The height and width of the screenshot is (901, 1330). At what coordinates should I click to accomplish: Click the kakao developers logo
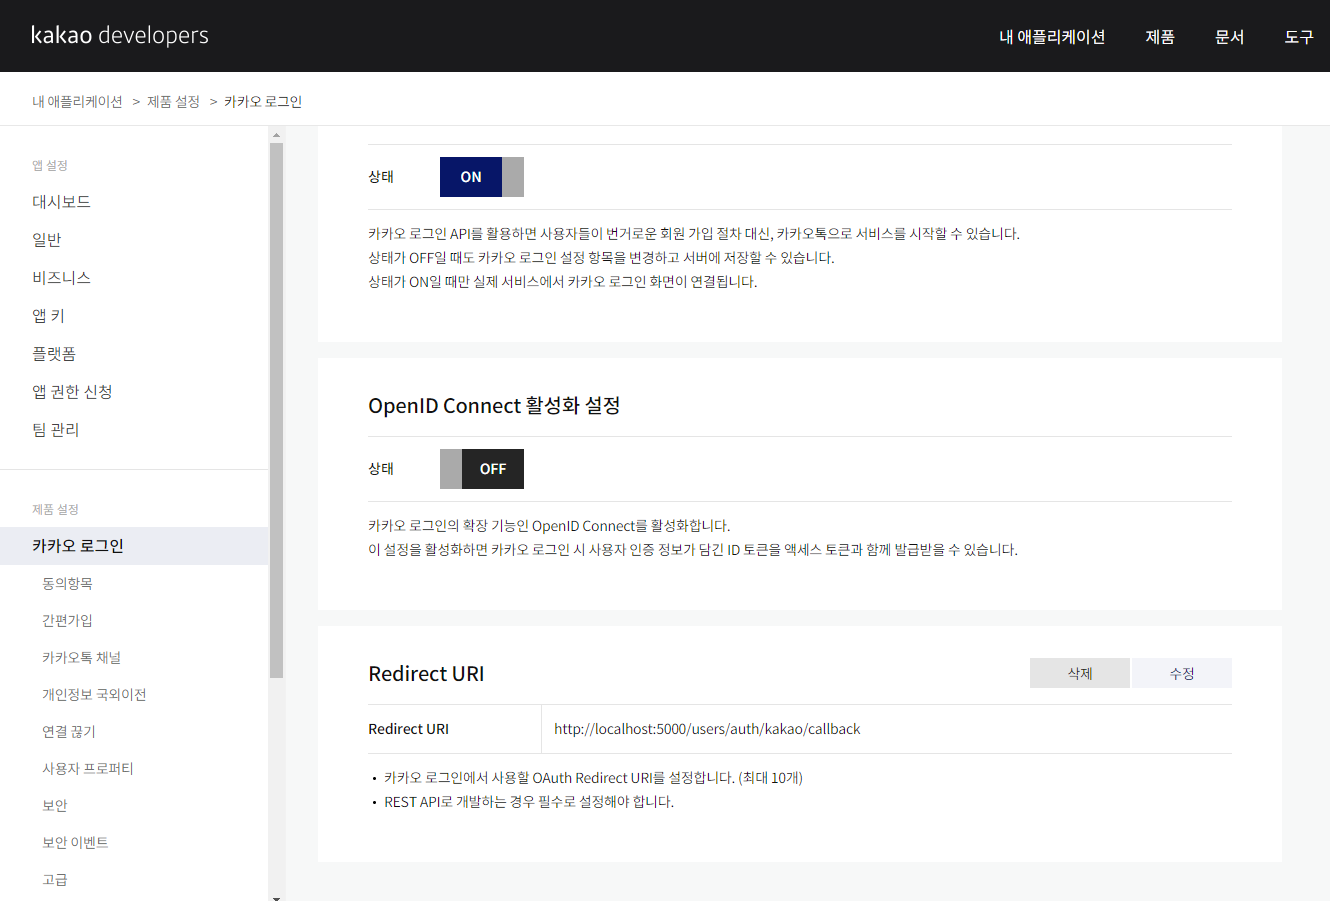[x=120, y=36]
